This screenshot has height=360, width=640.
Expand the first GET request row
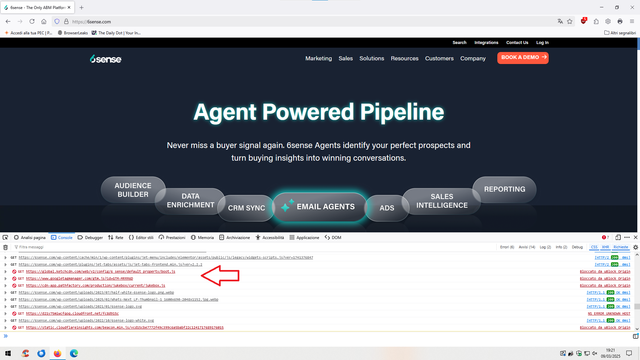pyautogui.click(x=5, y=258)
